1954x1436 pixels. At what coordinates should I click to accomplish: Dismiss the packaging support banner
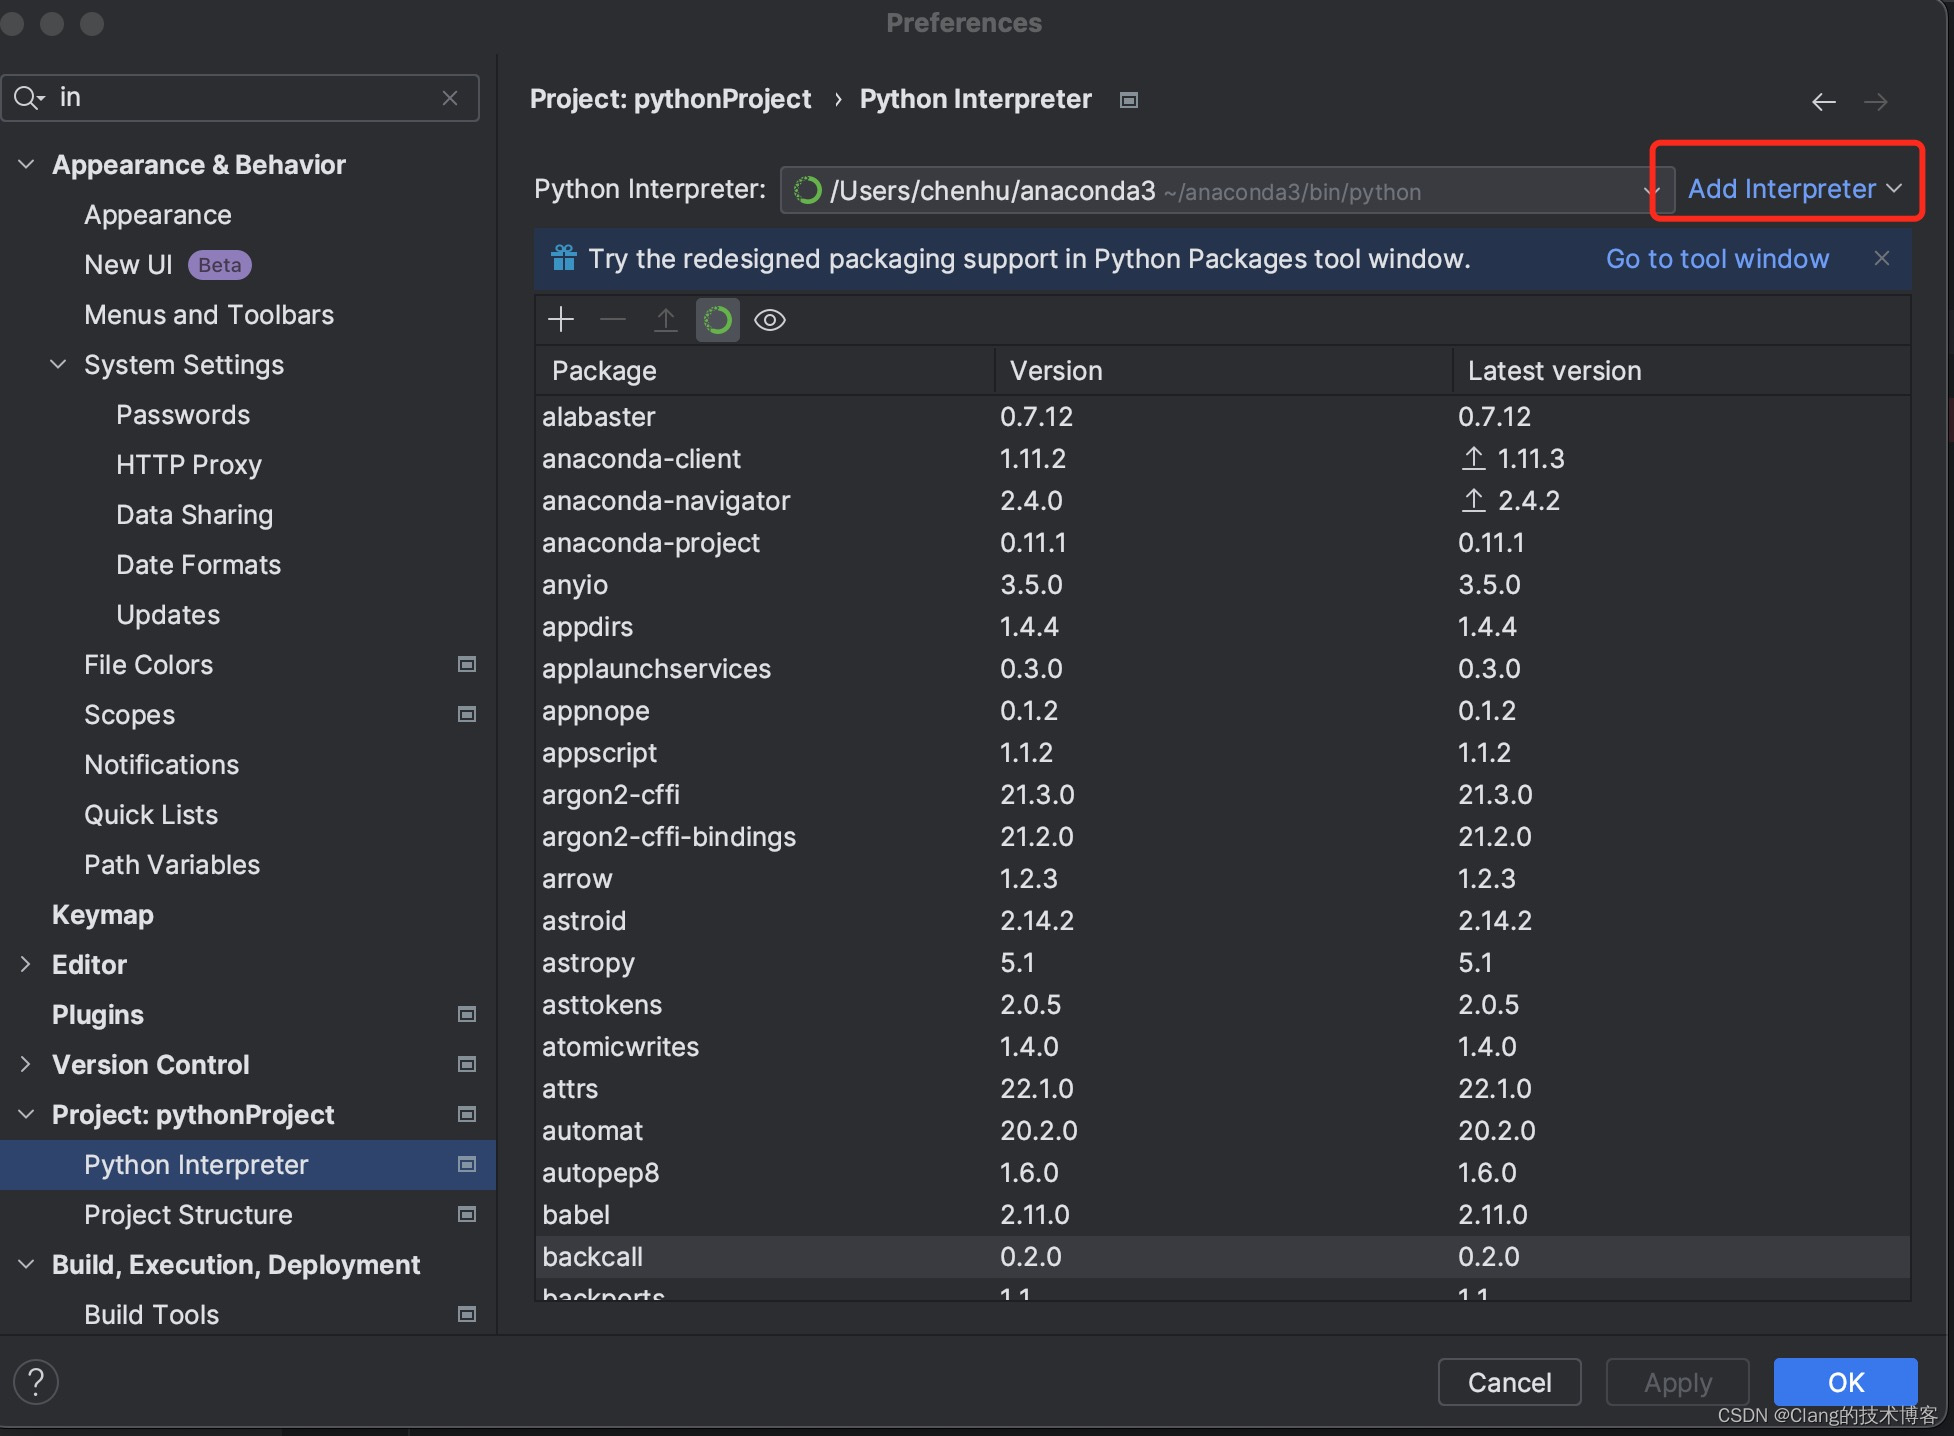[x=1882, y=258]
